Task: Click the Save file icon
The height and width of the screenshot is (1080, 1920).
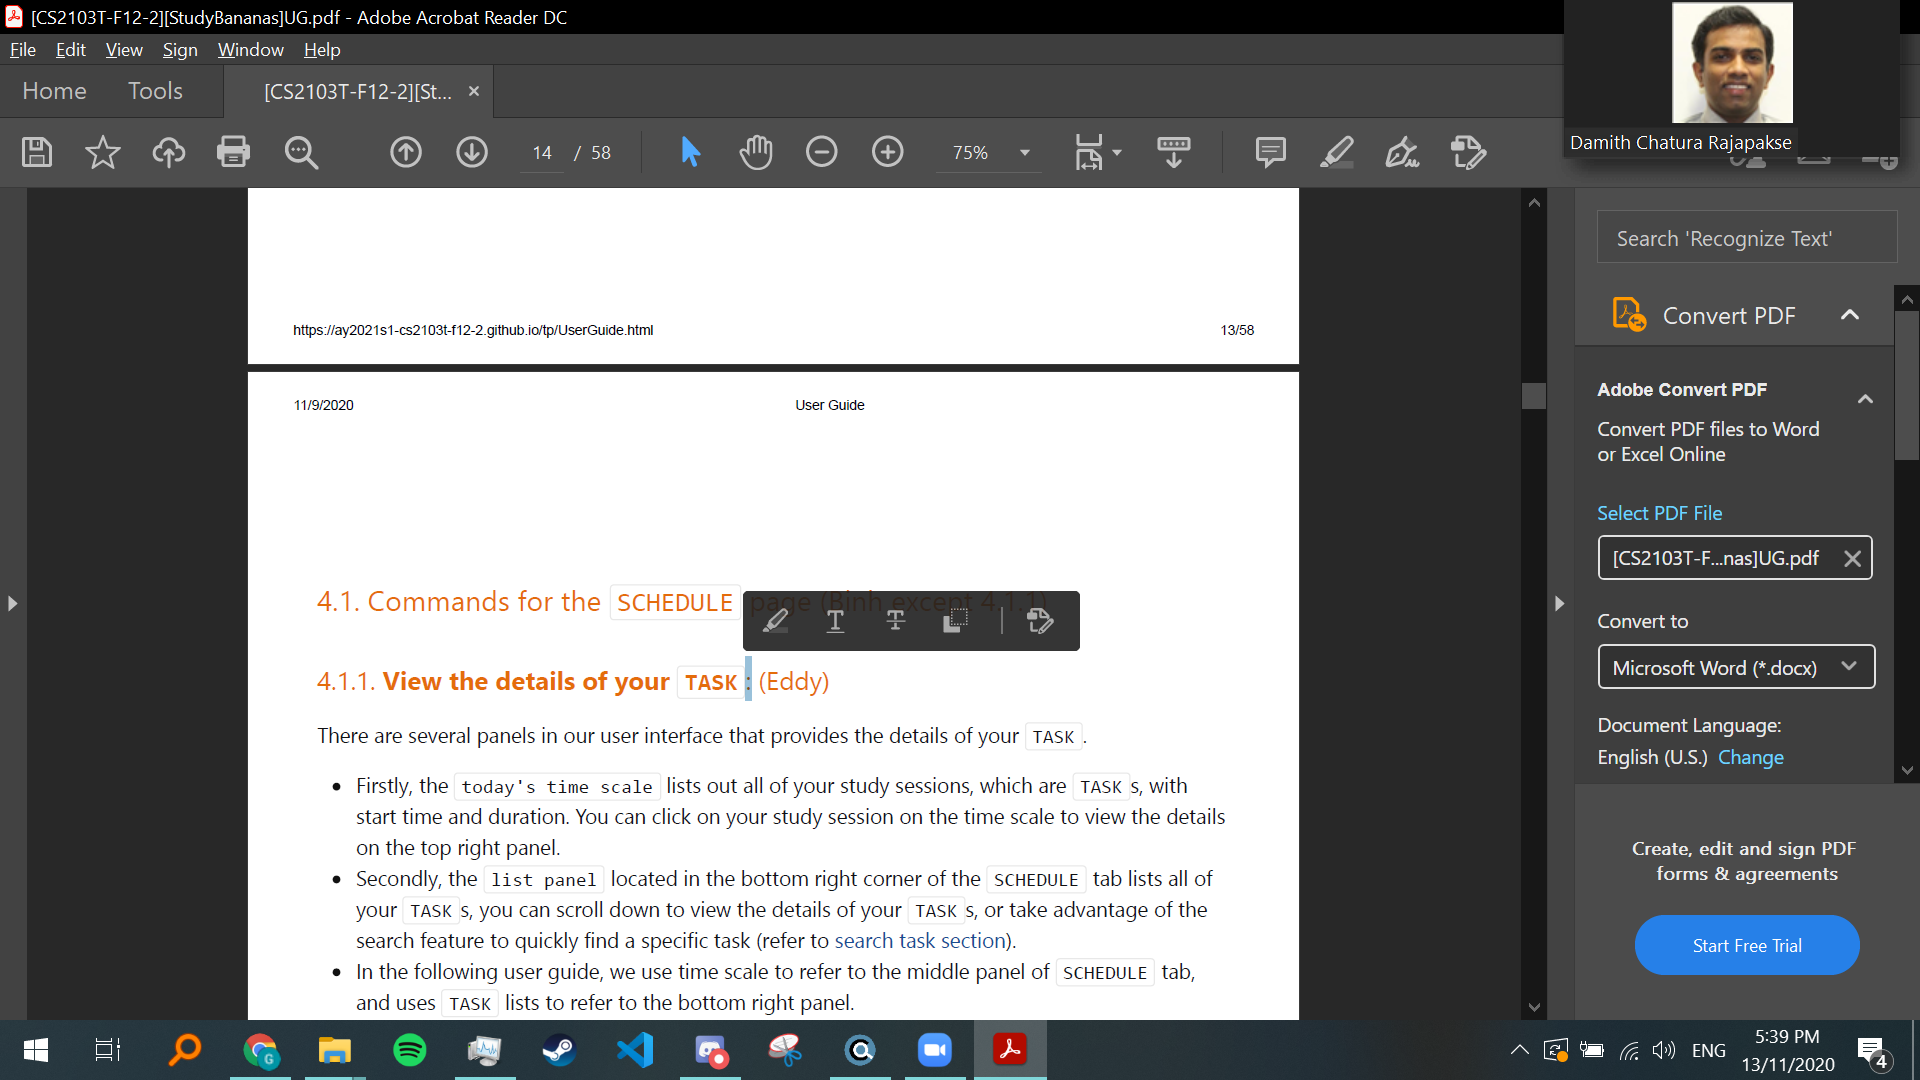Action: (37, 152)
